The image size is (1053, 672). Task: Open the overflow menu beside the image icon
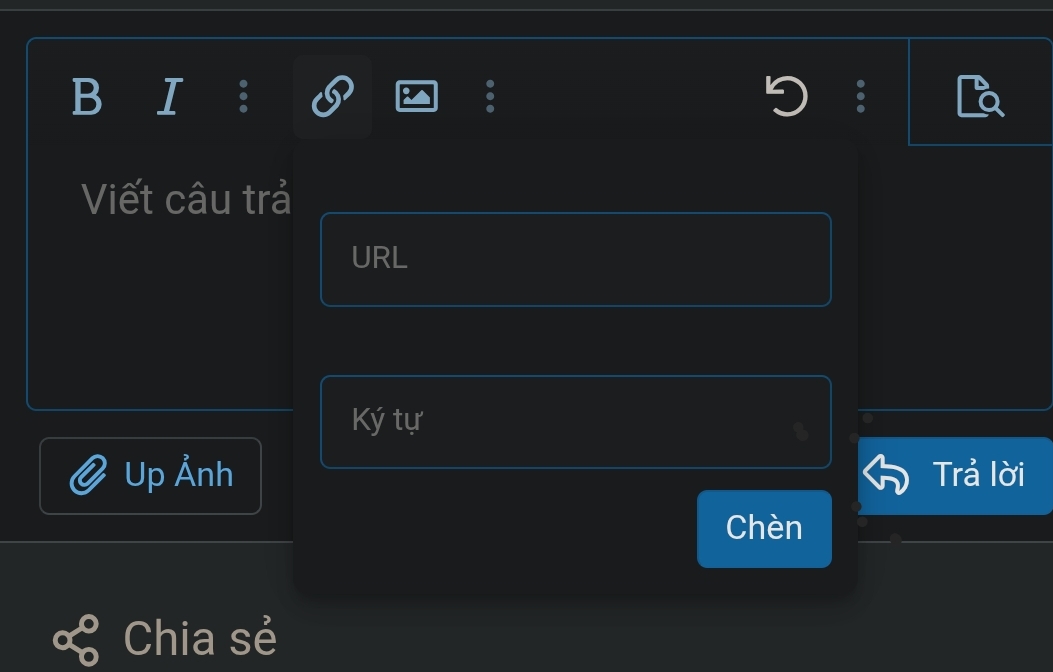coord(489,97)
